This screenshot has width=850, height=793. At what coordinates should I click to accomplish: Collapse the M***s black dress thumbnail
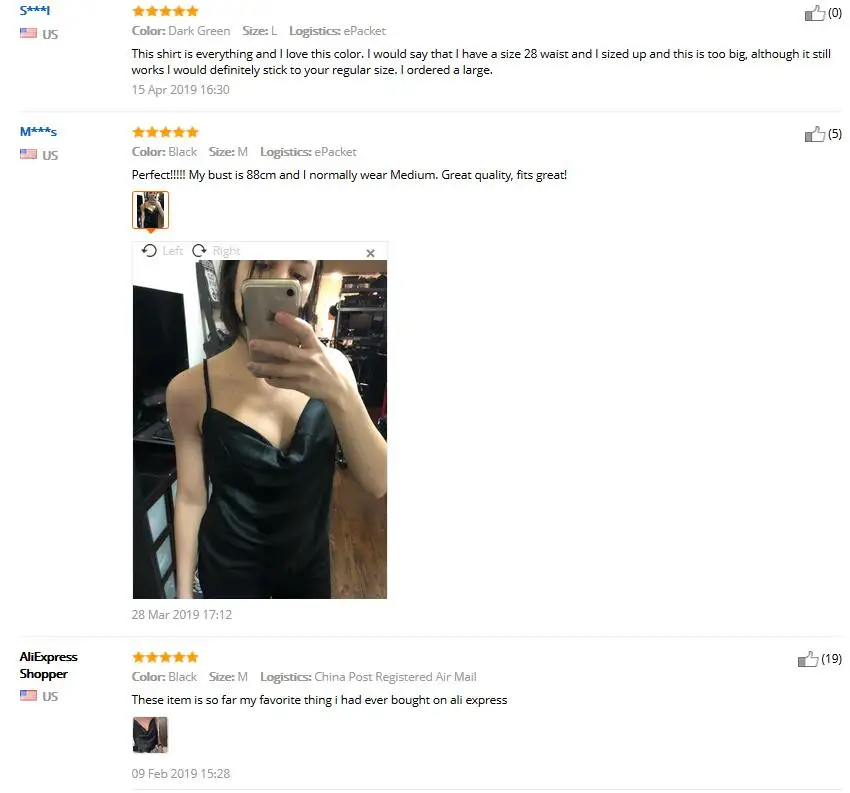[150, 210]
